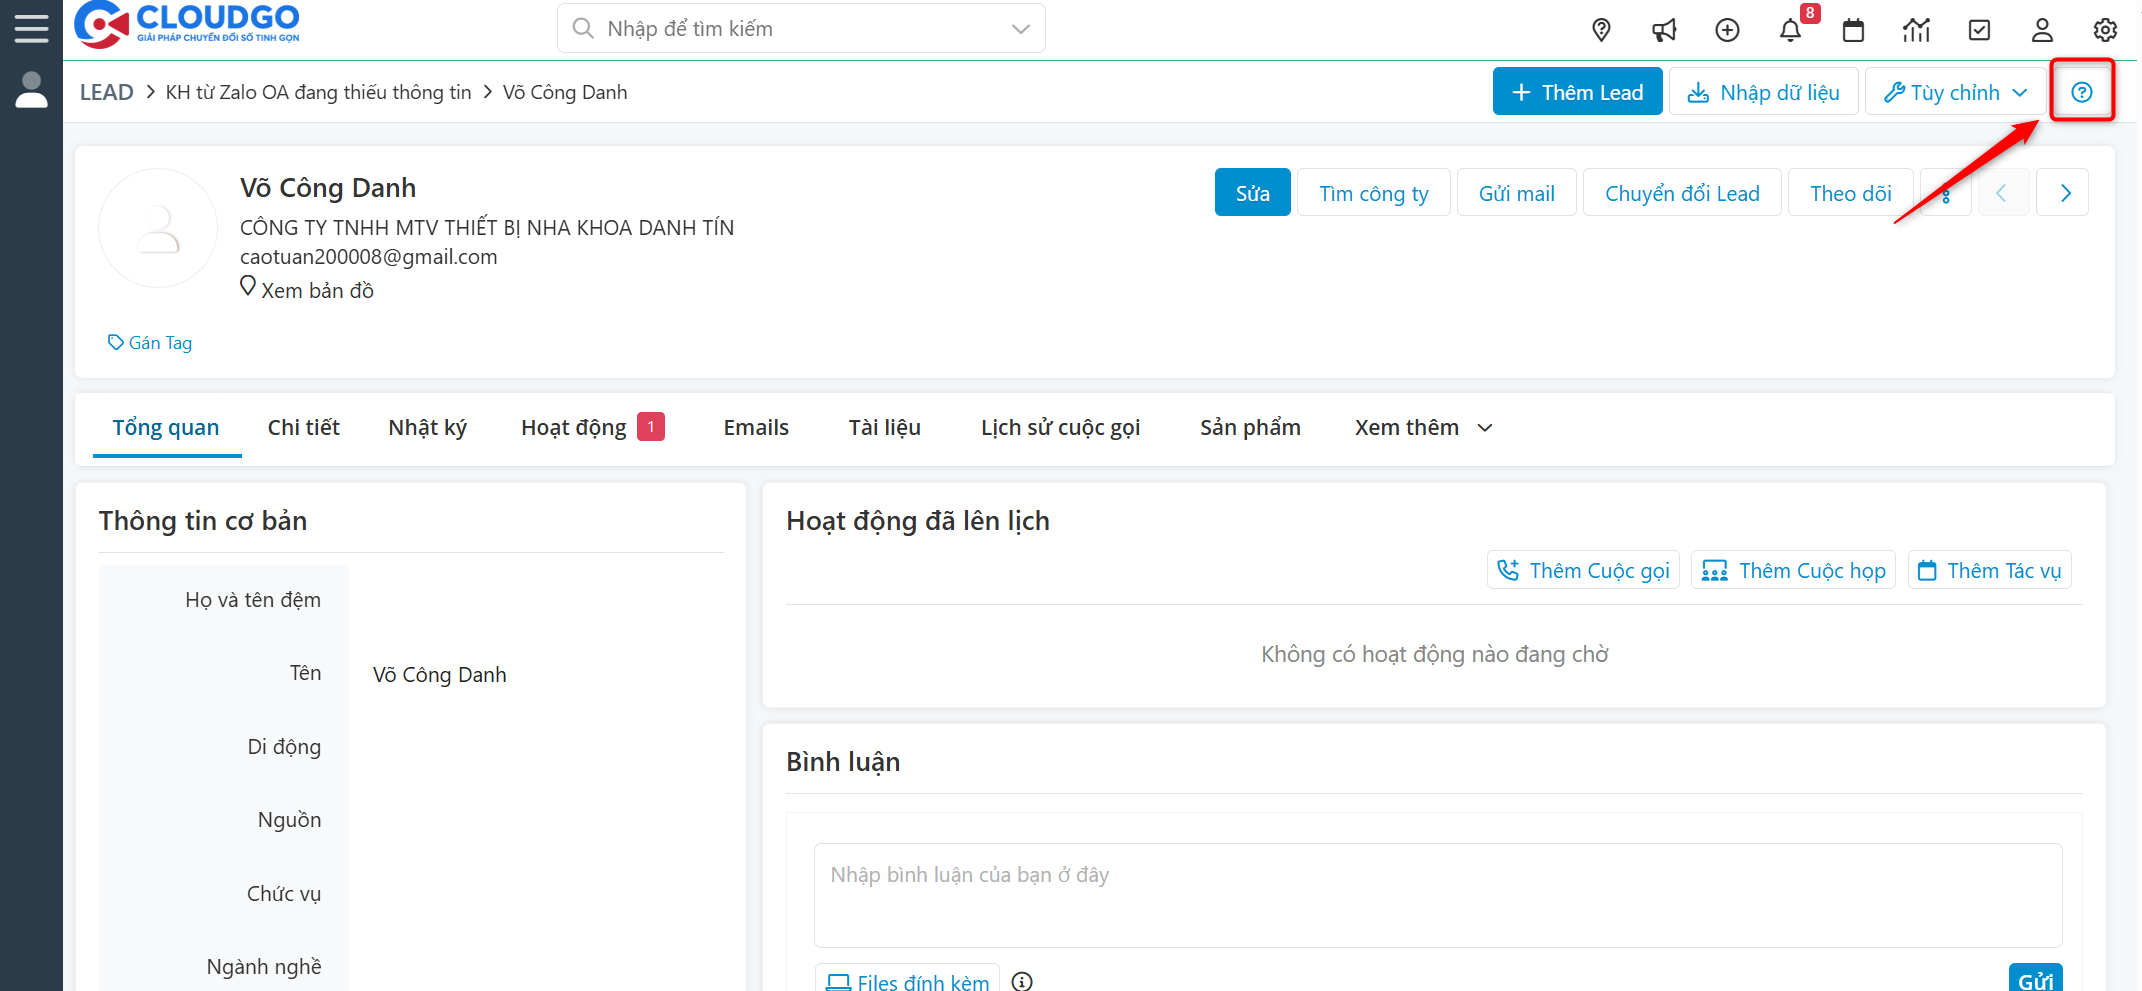Open the search box dropdown arrow
Screen dimensions: 2142x991
click(1020, 29)
